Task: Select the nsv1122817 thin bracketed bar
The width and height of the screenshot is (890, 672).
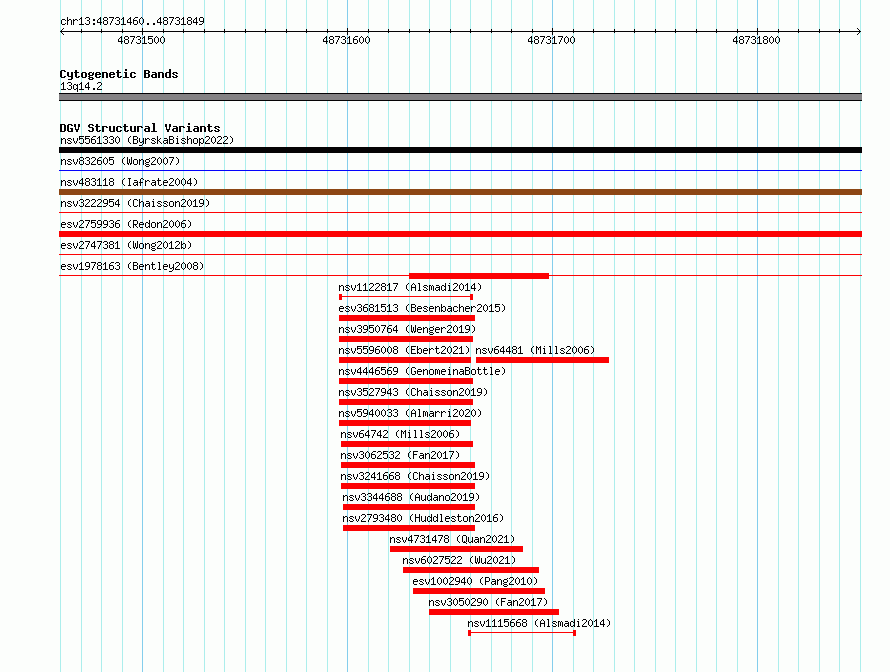Action: click(x=406, y=297)
